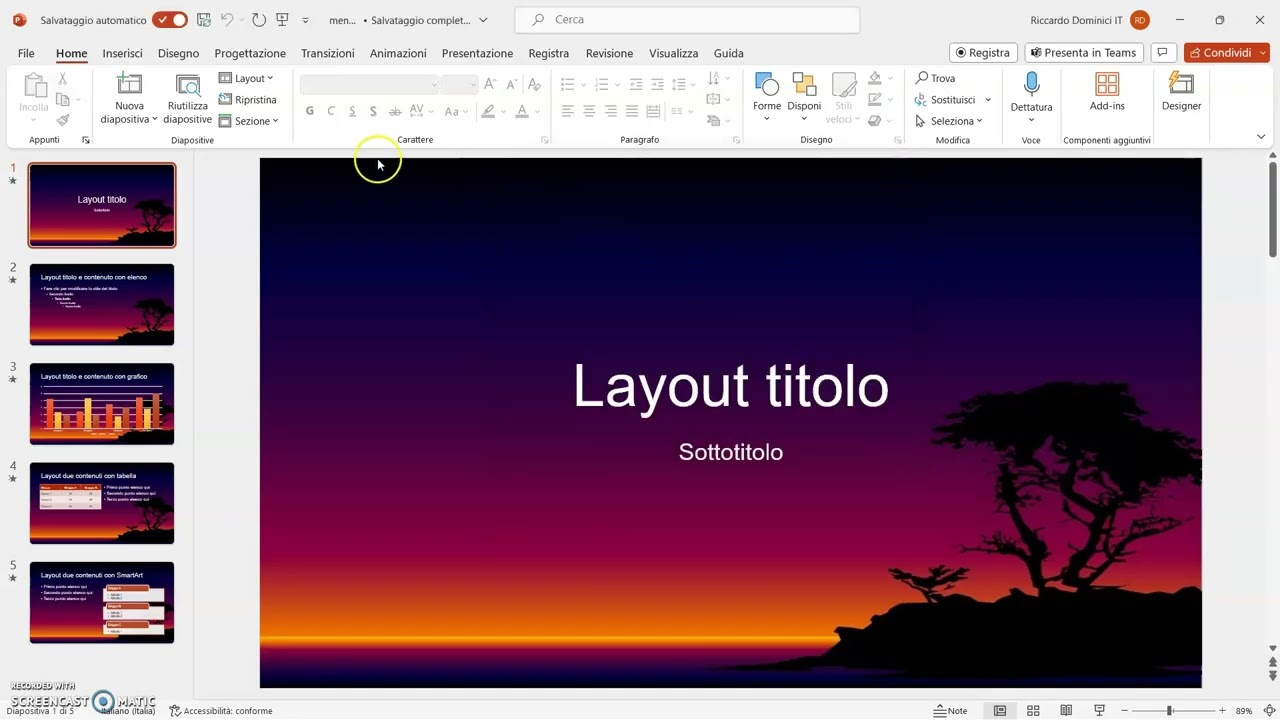Open the comments pane icon

pyautogui.click(x=1163, y=53)
